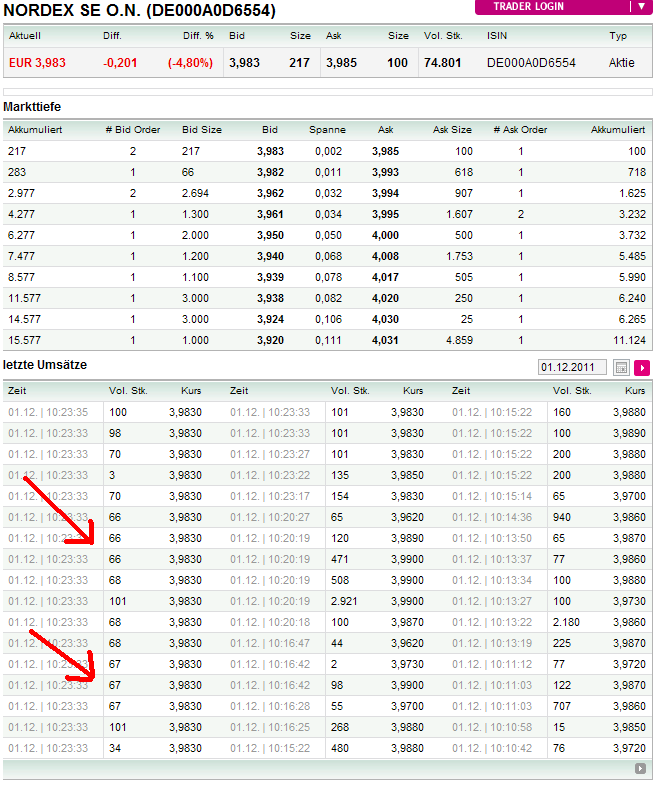Click the spread value 0,111

tap(328, 340)
